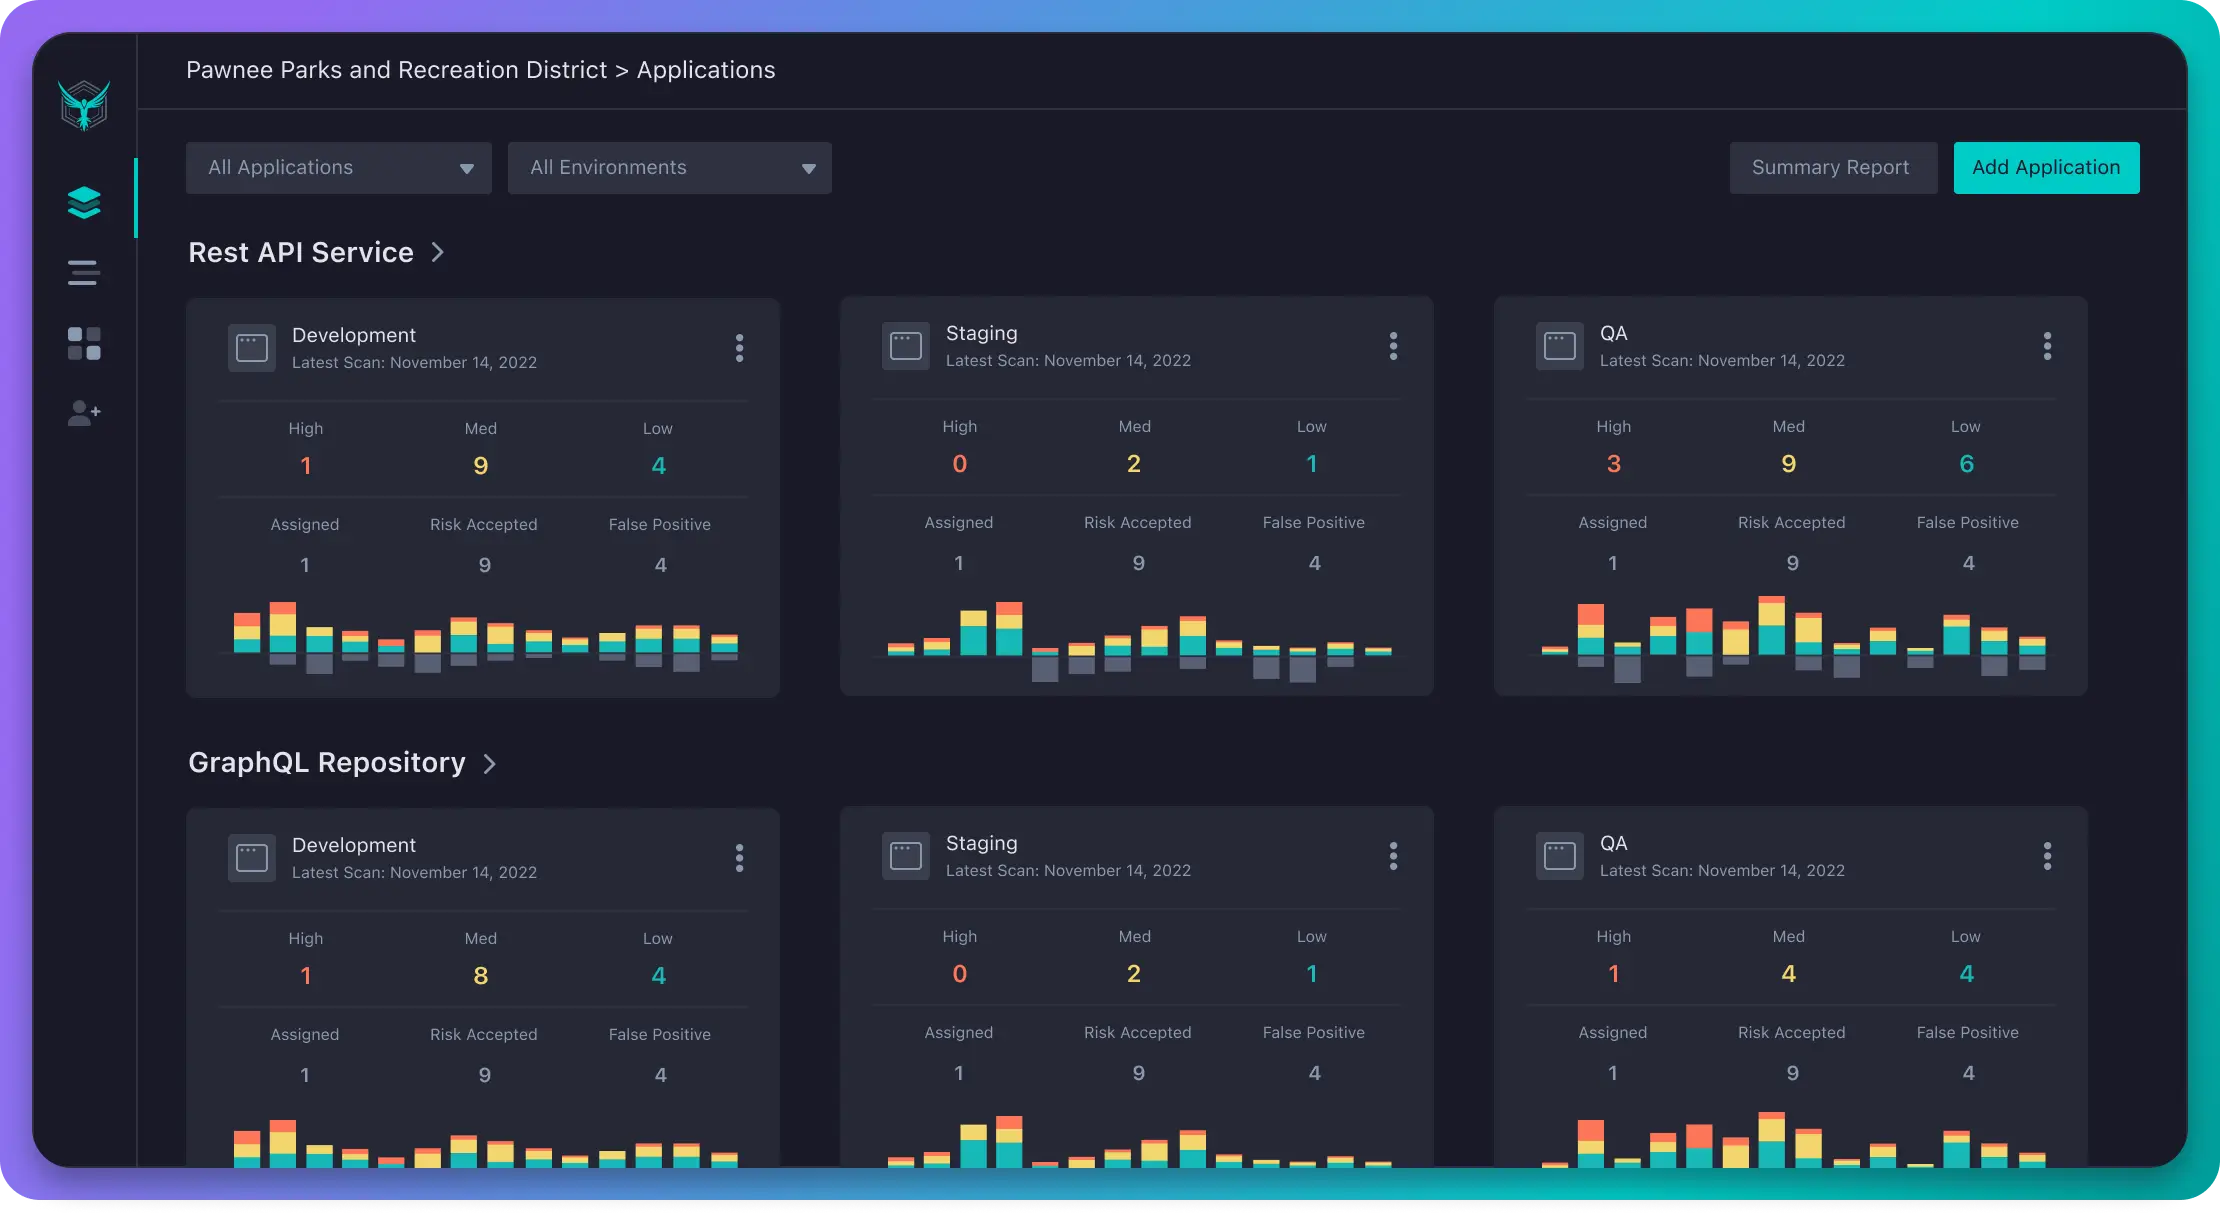Click the bird logo at top left

click(84, 105)
